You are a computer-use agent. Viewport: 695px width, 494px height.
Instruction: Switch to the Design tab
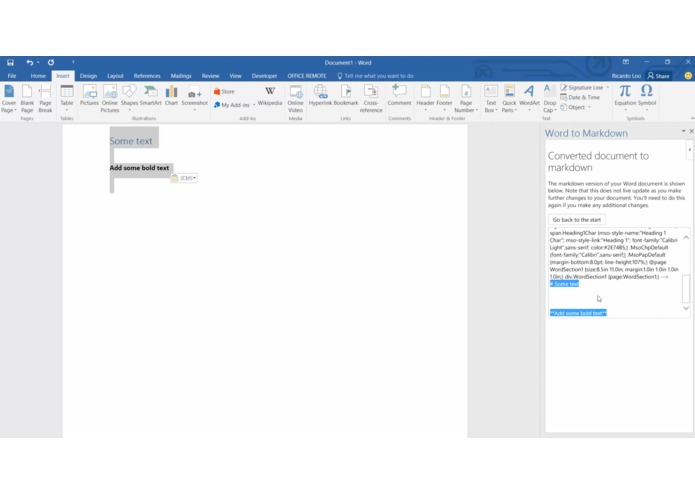[88, 76]
